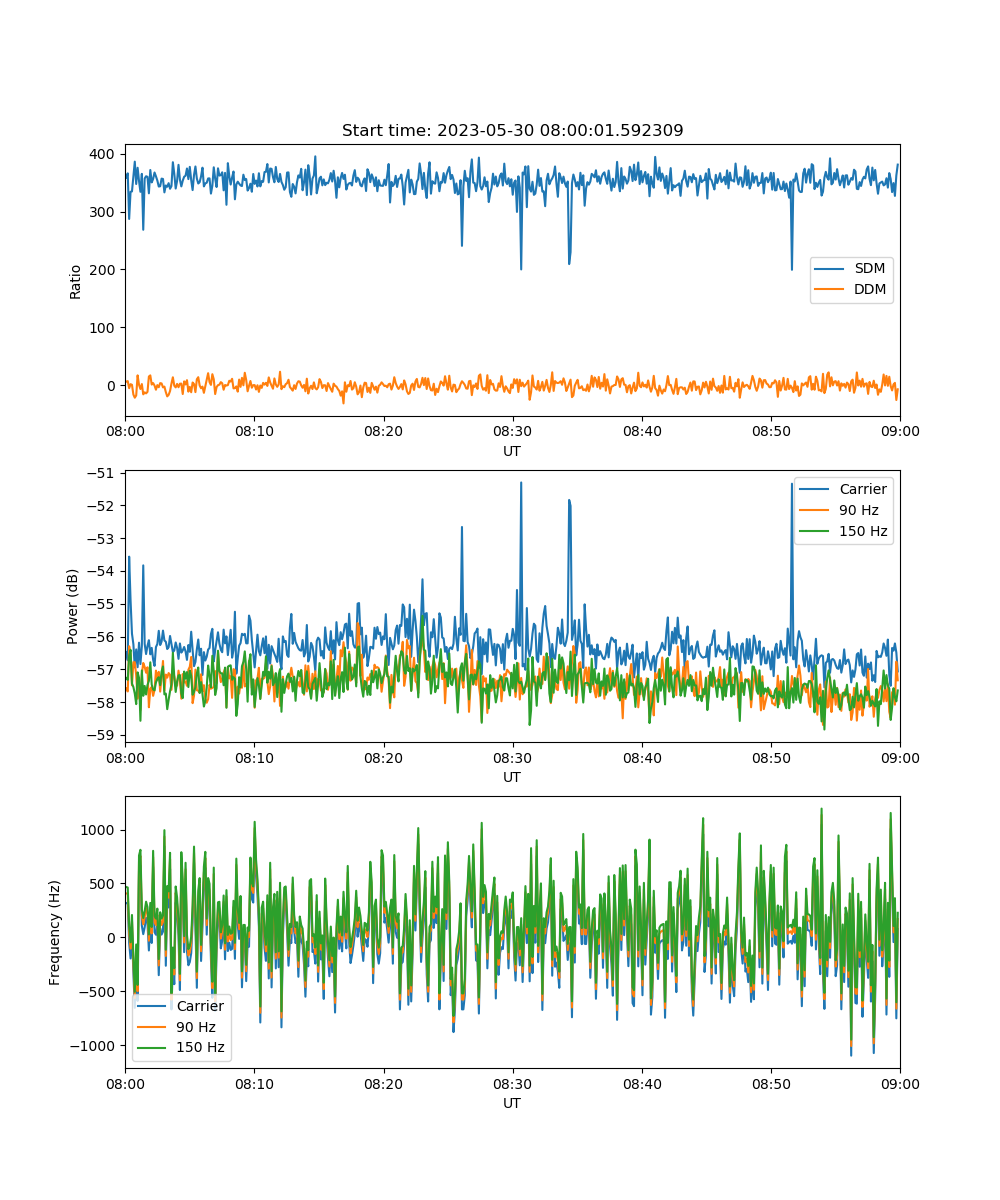Click the UT label under the Frequency plot
This screenshot has width=1000, height=1200.
coord(512,1104)
